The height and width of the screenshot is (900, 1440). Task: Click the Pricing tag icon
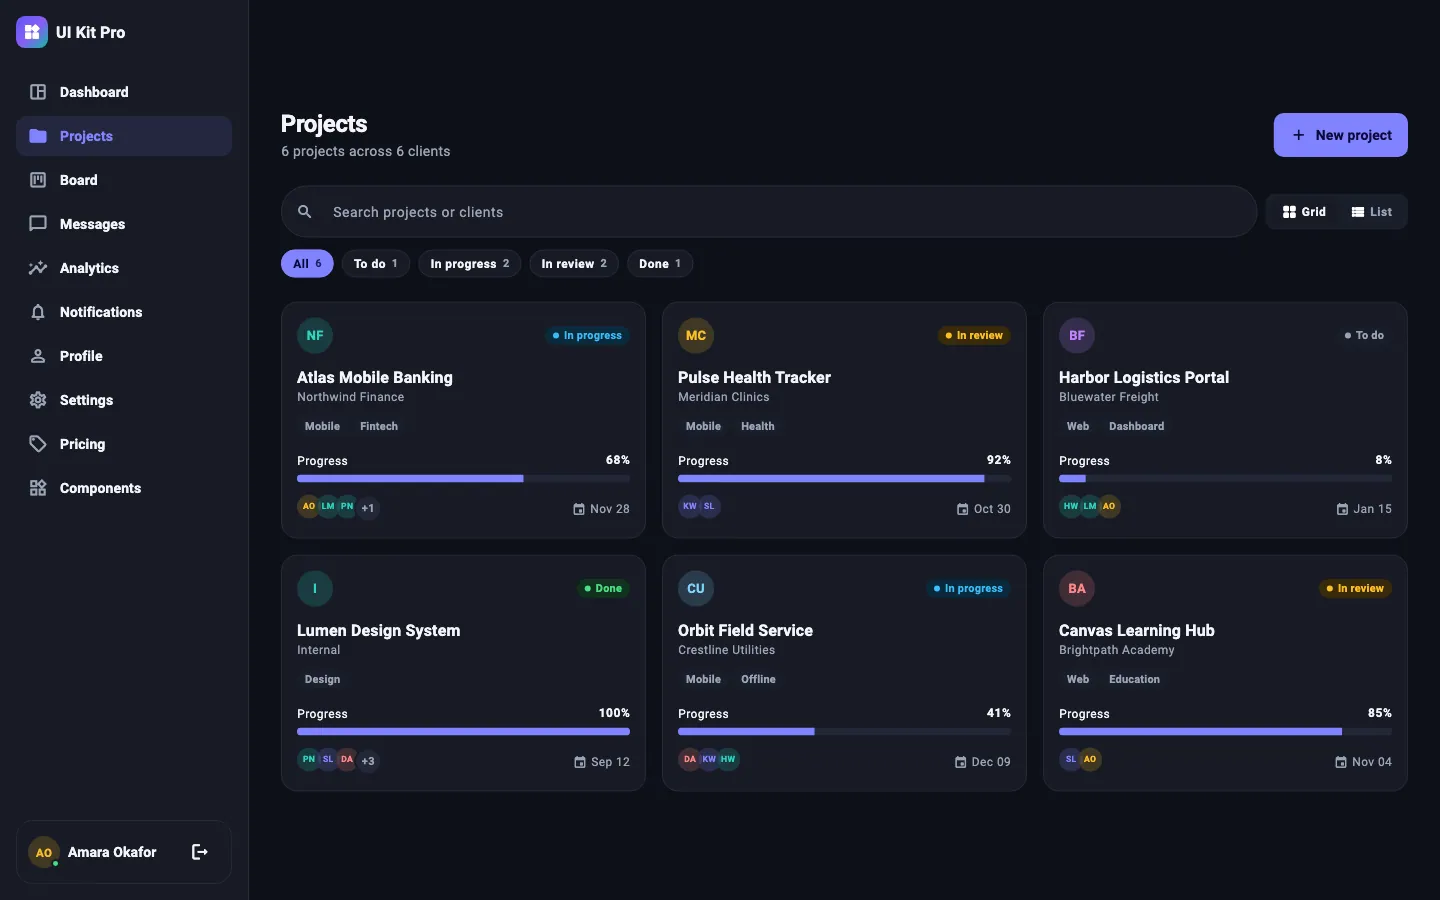point(38,444)
